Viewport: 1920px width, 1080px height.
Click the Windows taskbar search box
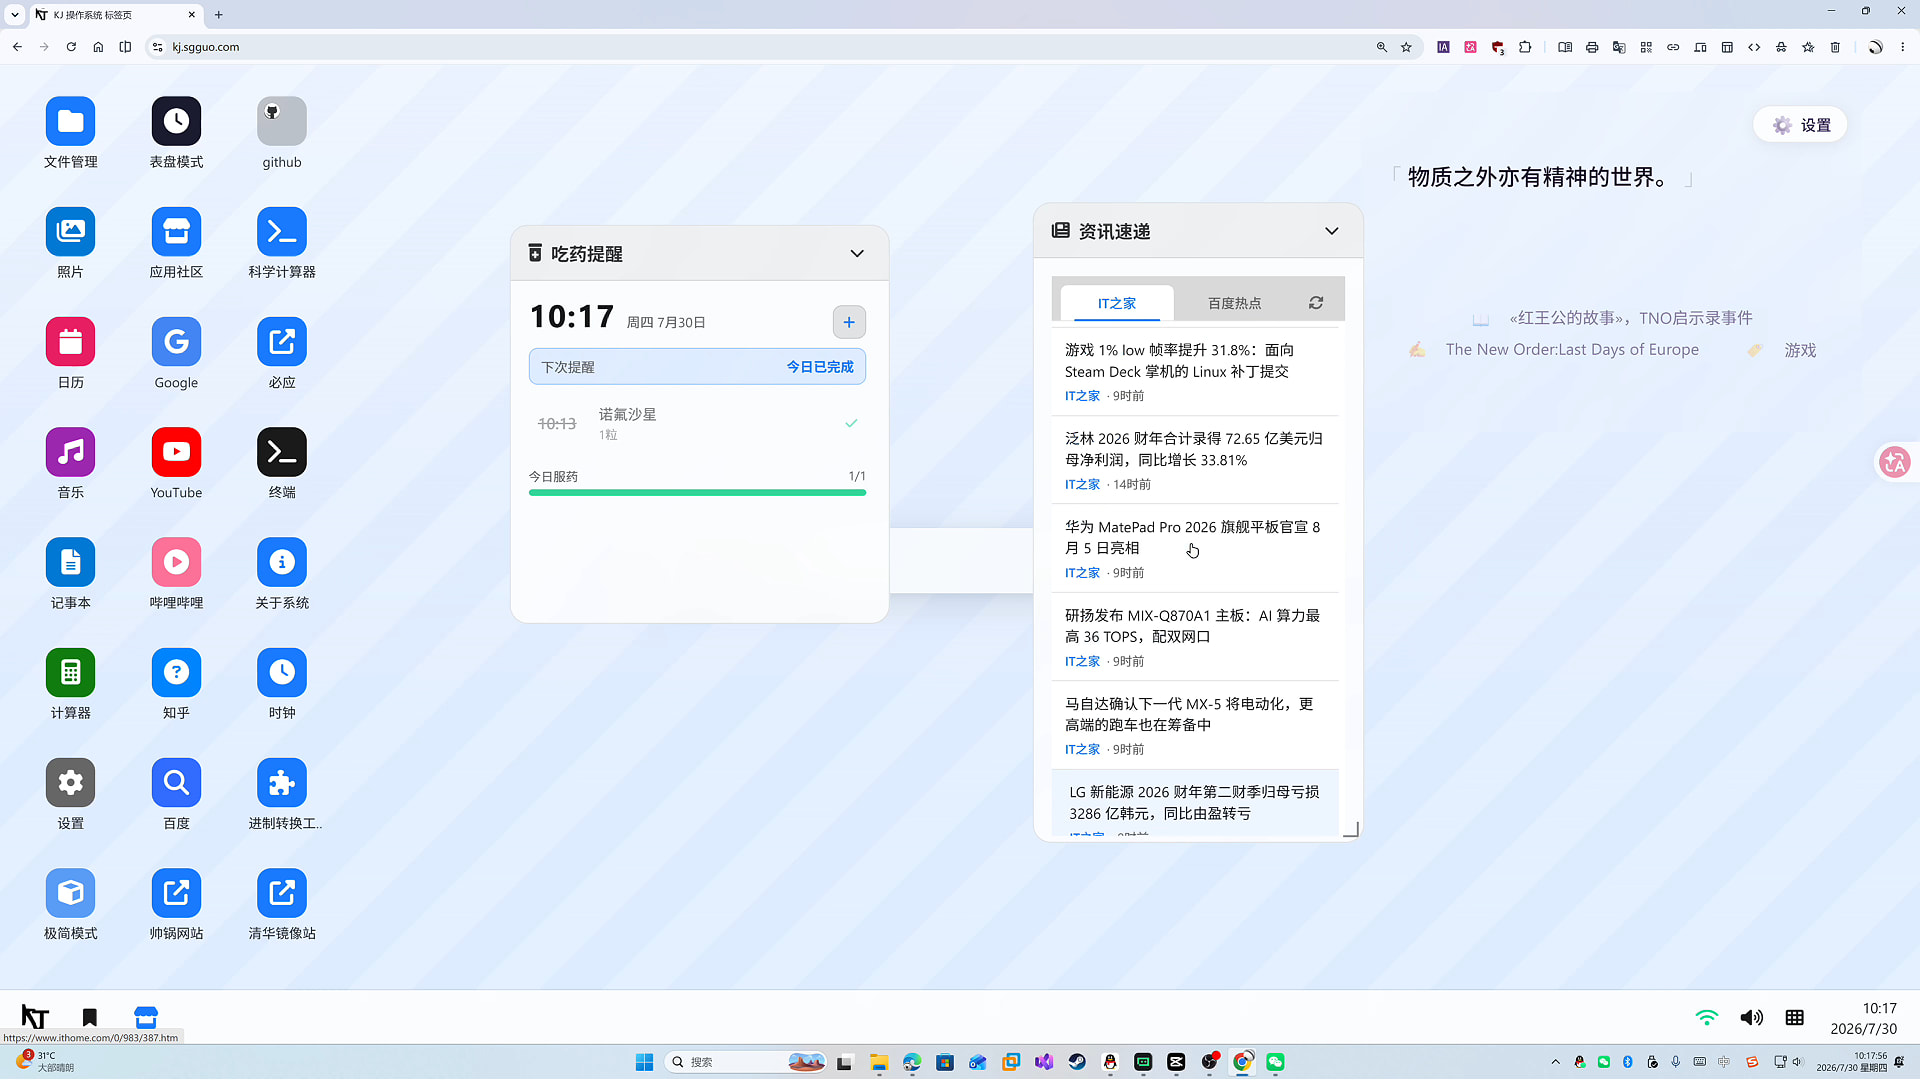[x=746, y=1062]
